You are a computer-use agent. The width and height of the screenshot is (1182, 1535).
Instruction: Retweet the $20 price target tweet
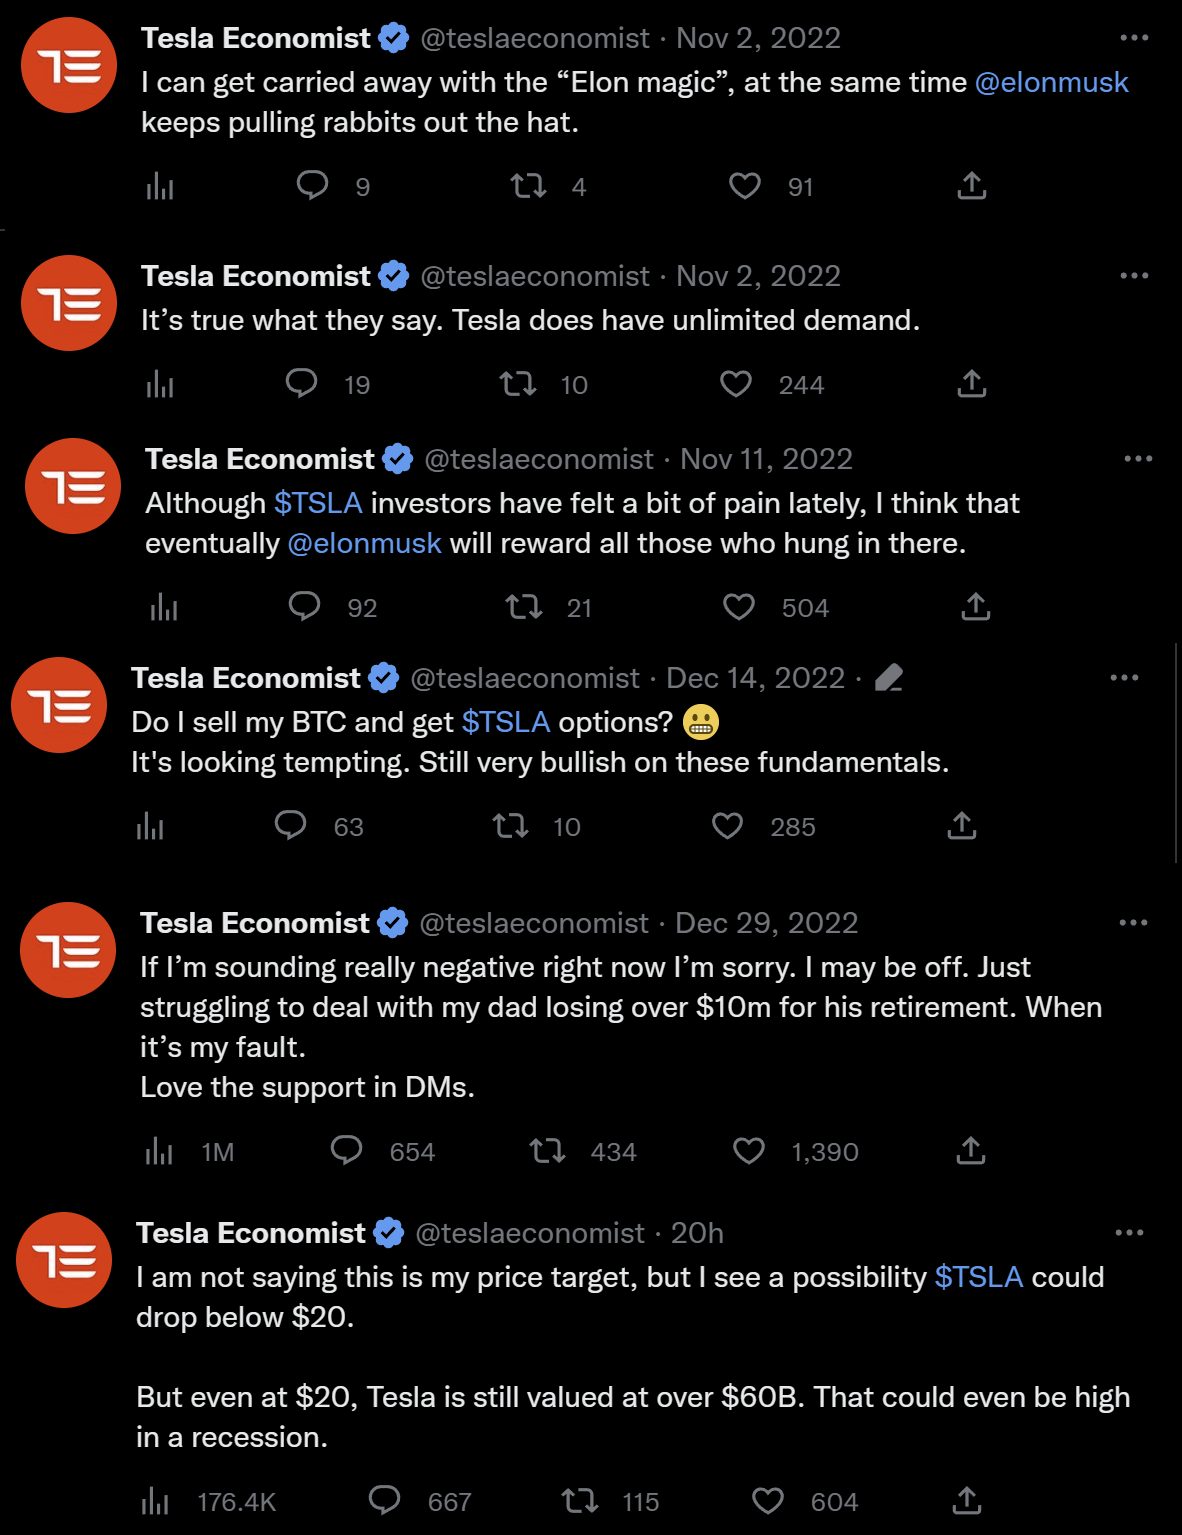[x=580, y=1501]
